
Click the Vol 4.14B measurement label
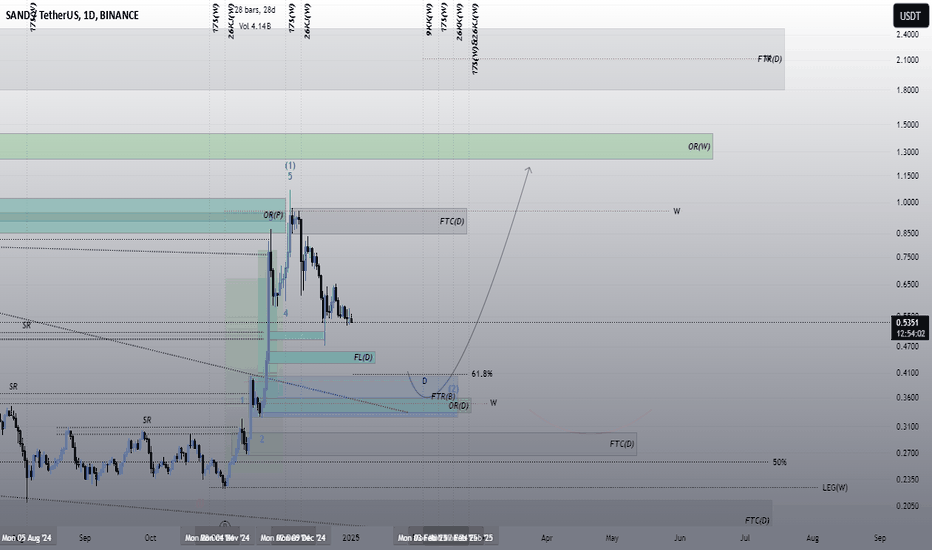pos(255,27)
